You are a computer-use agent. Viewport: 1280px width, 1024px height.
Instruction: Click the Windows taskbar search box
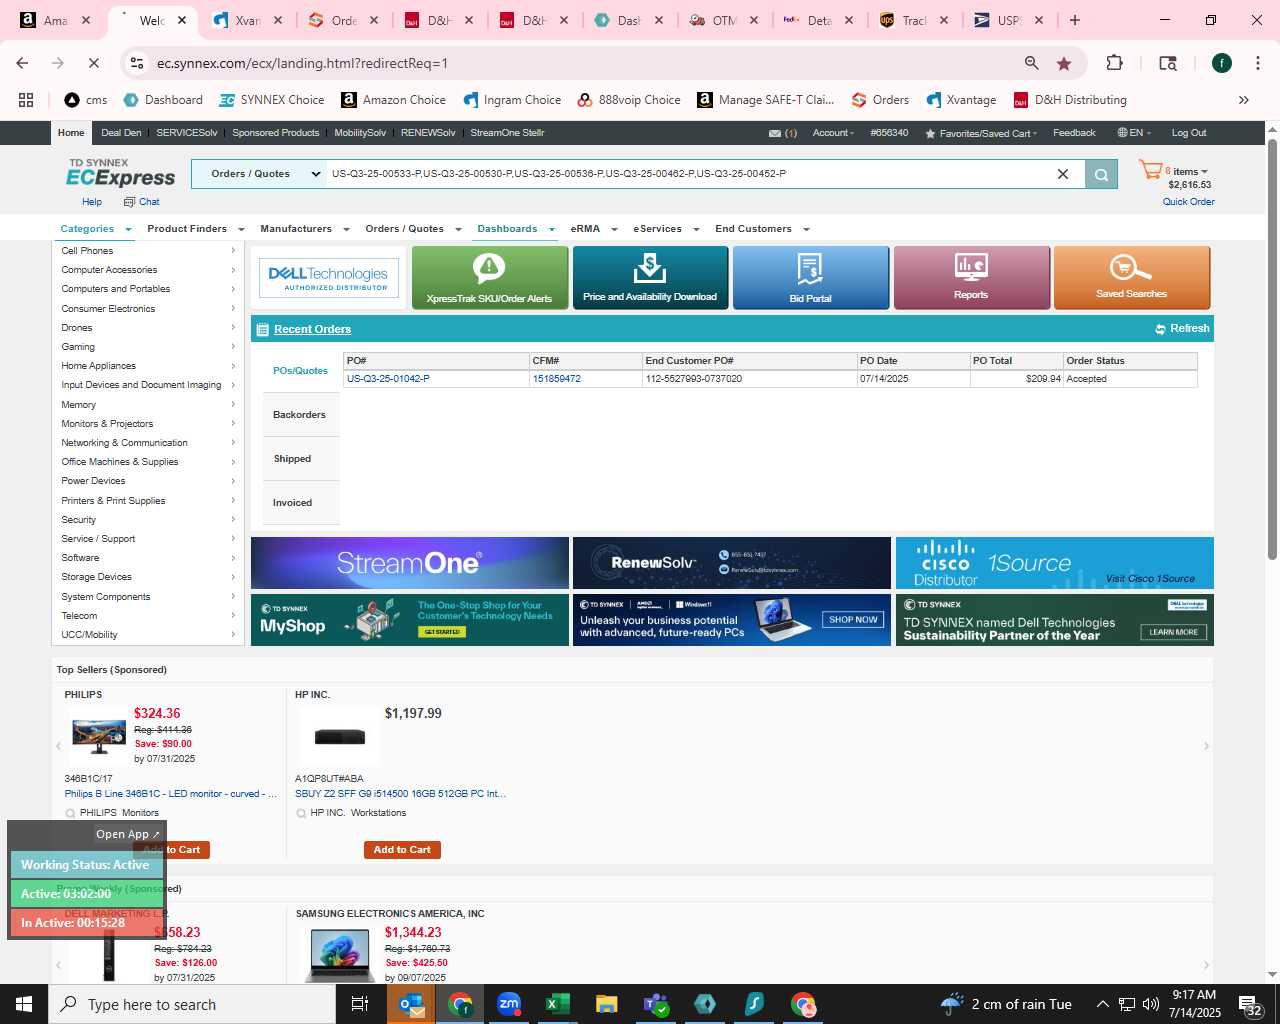click(x=192, y=1004)
